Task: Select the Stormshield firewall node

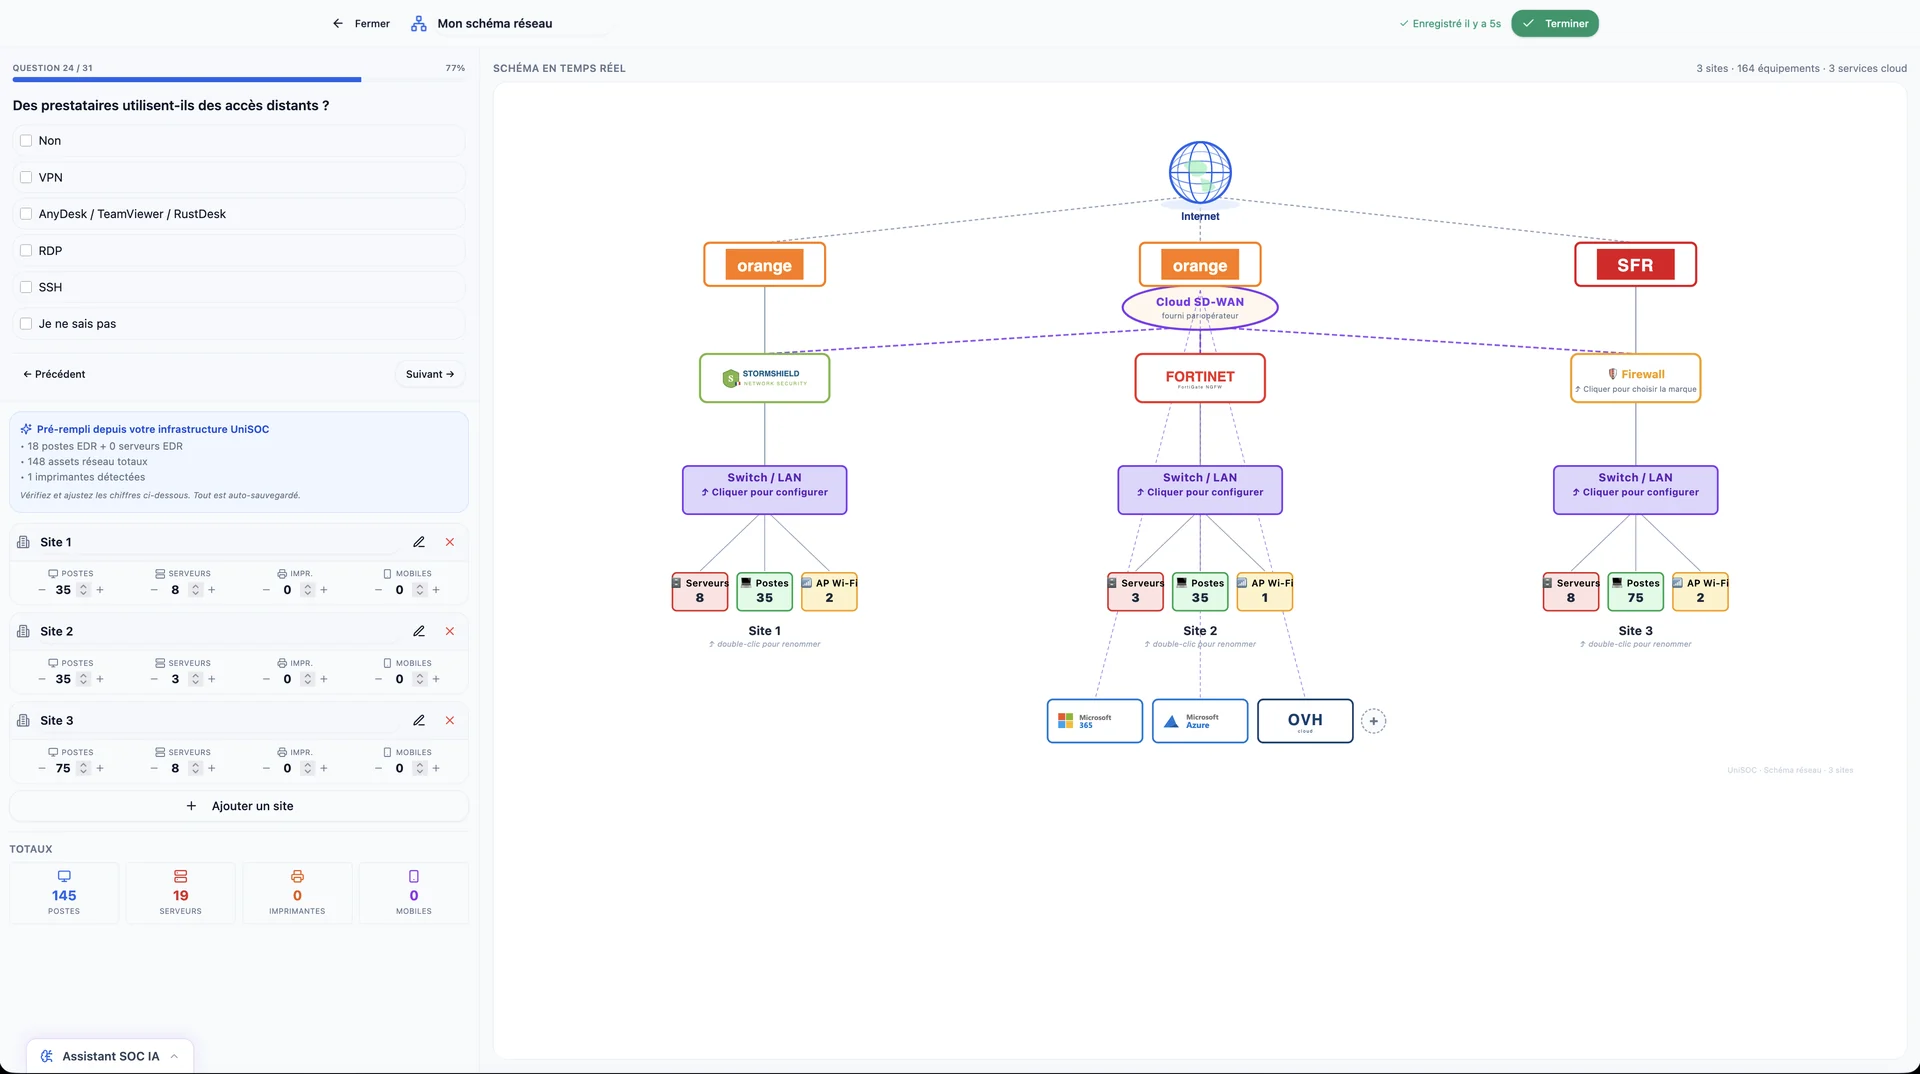Action: pyautogui.click(x=765, y=378)
